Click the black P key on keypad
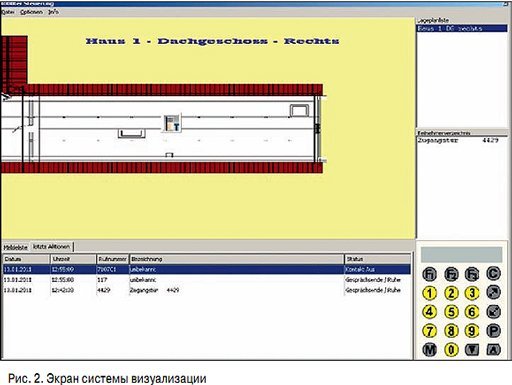Viewport: 512px width, 385px height. click(493, 331)
